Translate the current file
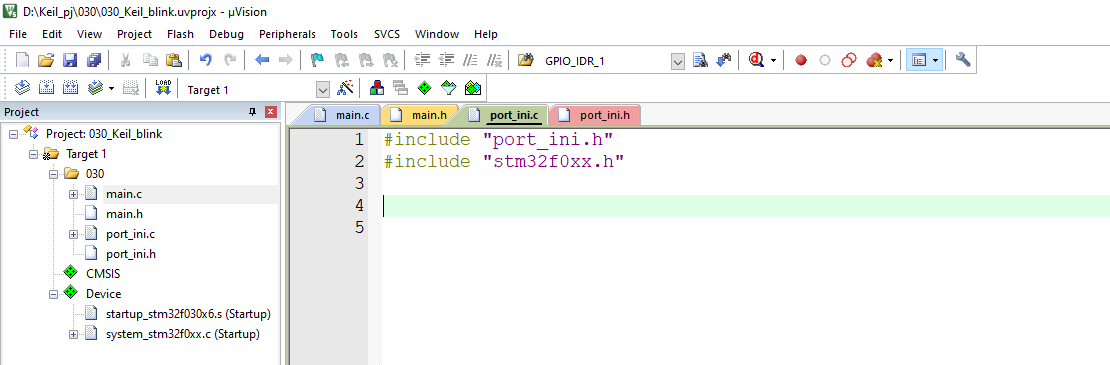 tap(22, 88)
